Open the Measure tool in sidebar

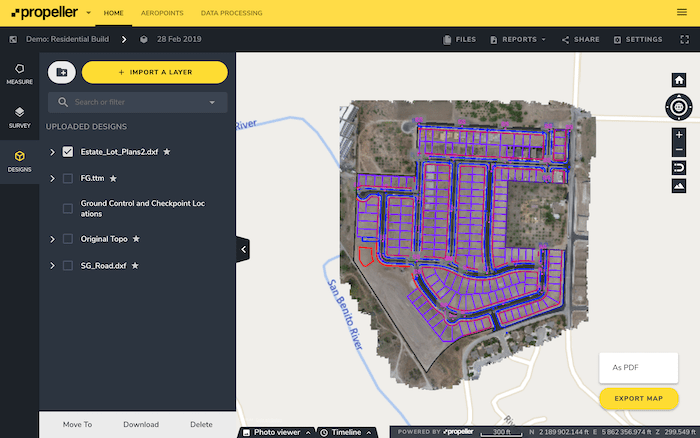click(19, 73)
